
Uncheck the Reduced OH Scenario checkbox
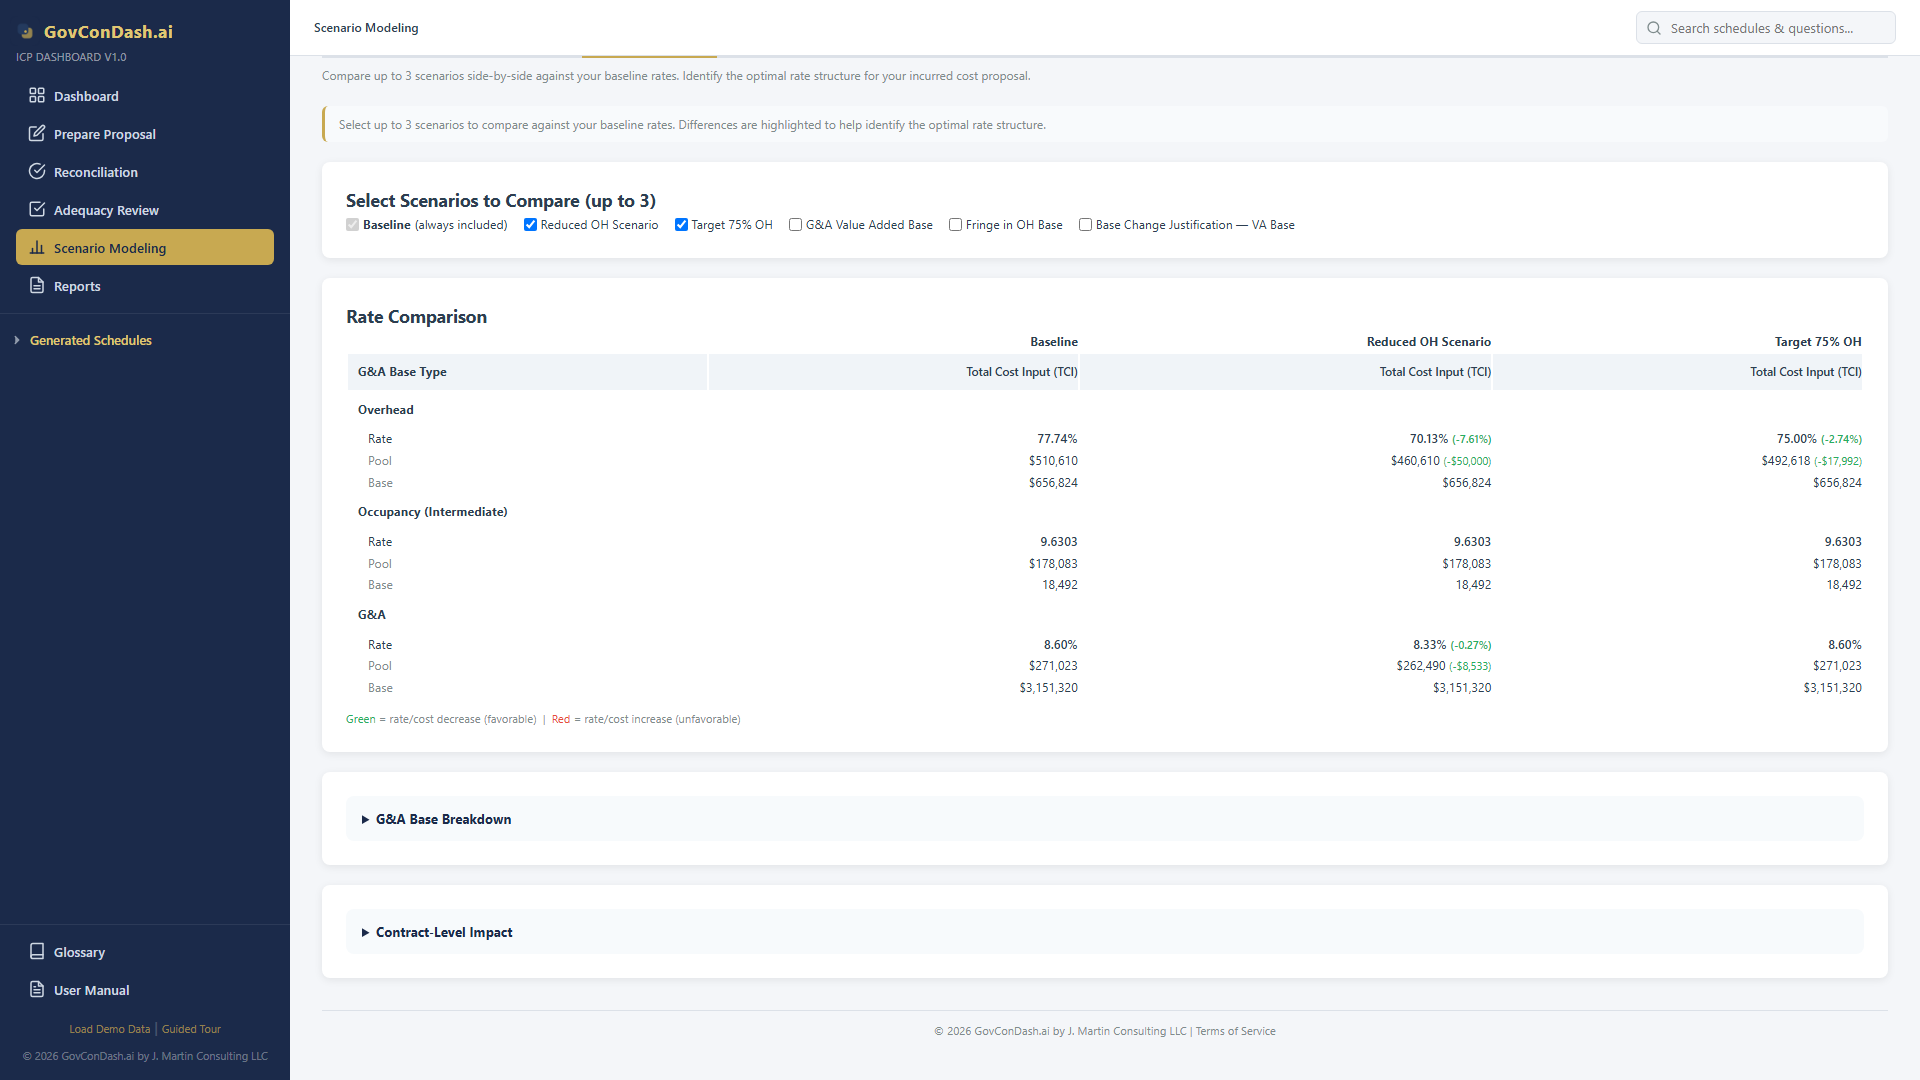[x=530, y=225]
